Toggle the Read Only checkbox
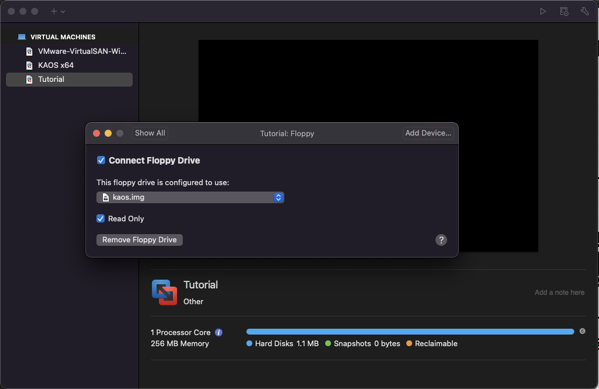 pos(100,219)
